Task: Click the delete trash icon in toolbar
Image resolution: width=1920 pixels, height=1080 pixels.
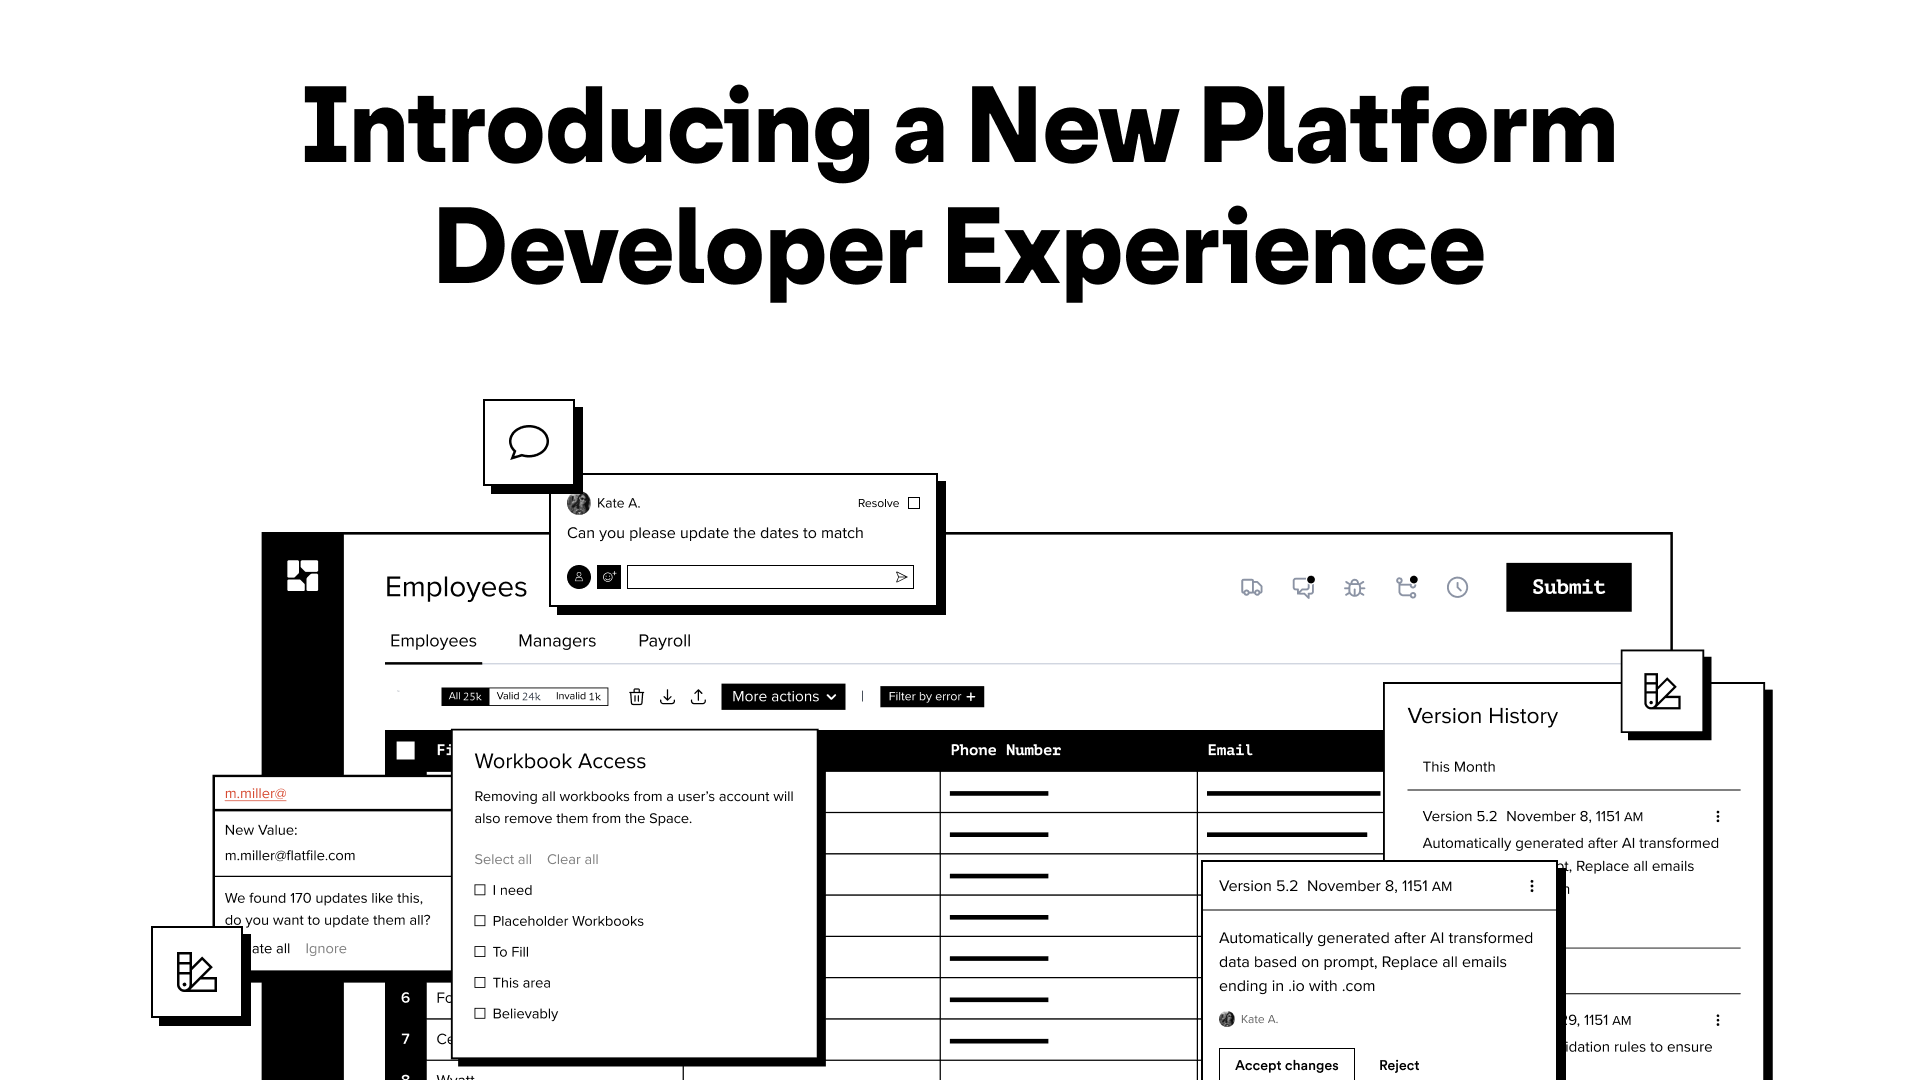Action: tap(636, 697)
